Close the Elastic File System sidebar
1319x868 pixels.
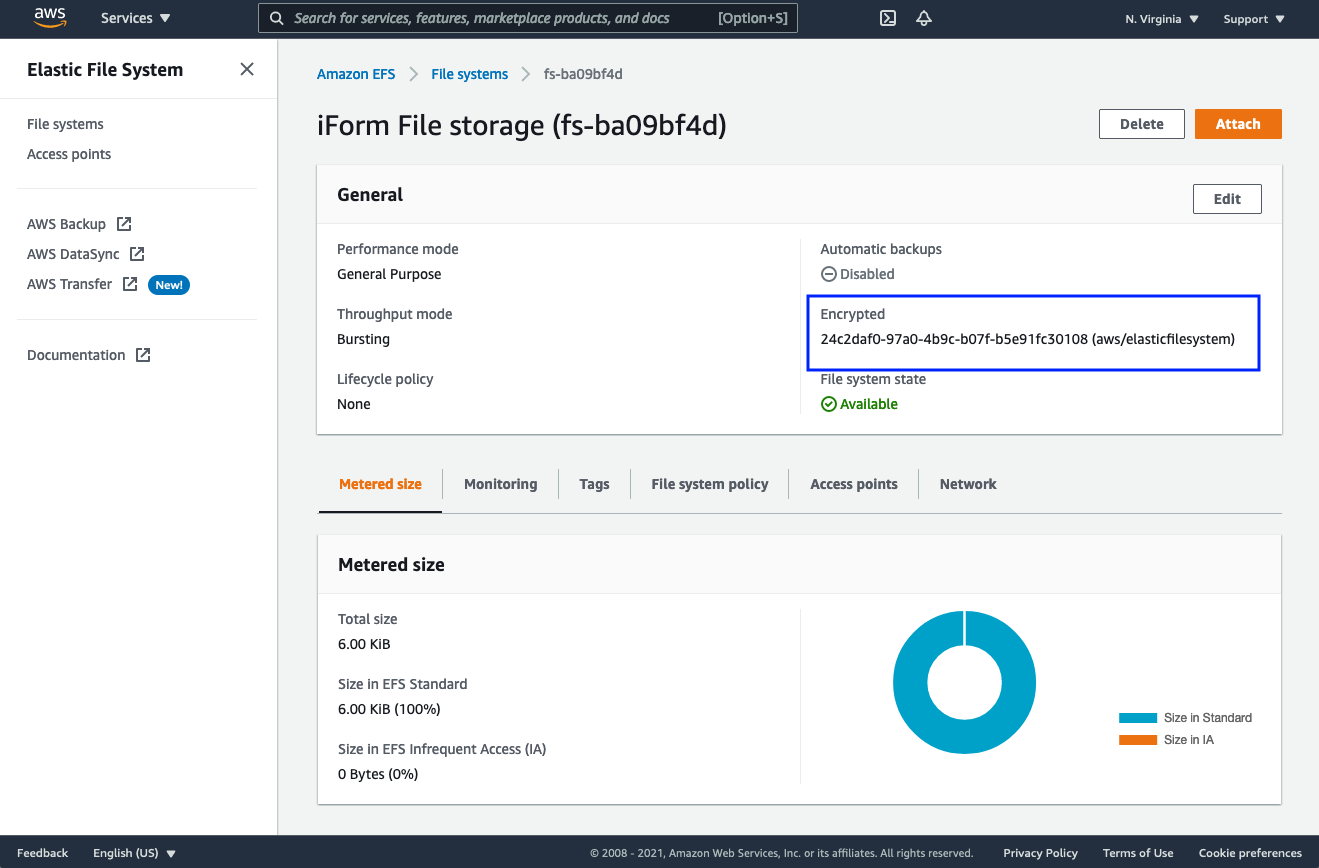pyautogui.click(x=247, y=69)
